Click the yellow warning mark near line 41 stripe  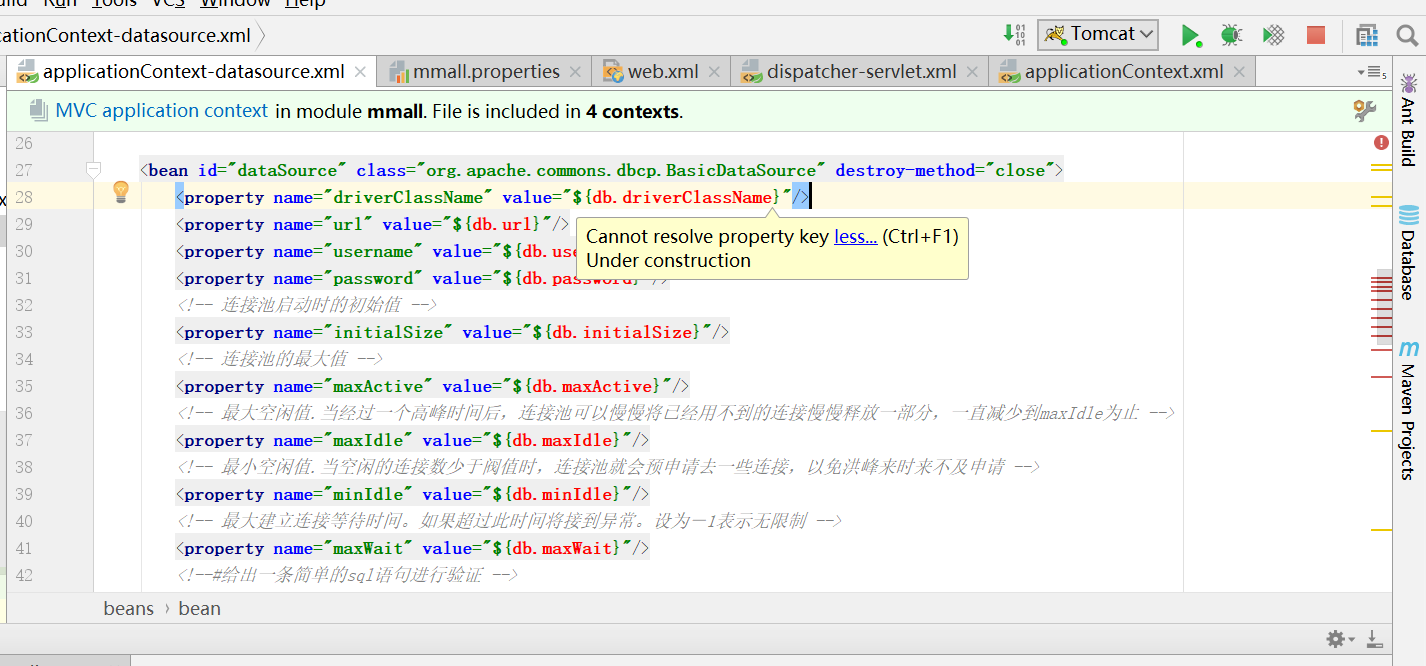[1381, 529]
